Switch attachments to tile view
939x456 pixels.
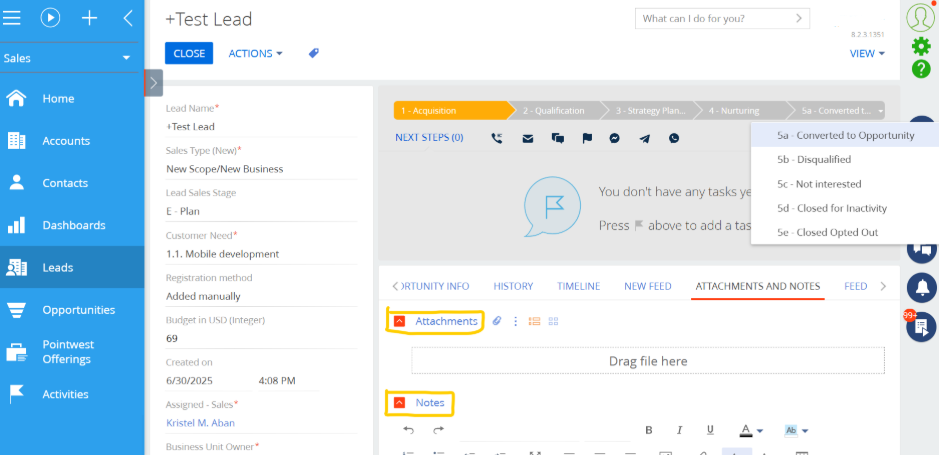click(553, 321)
